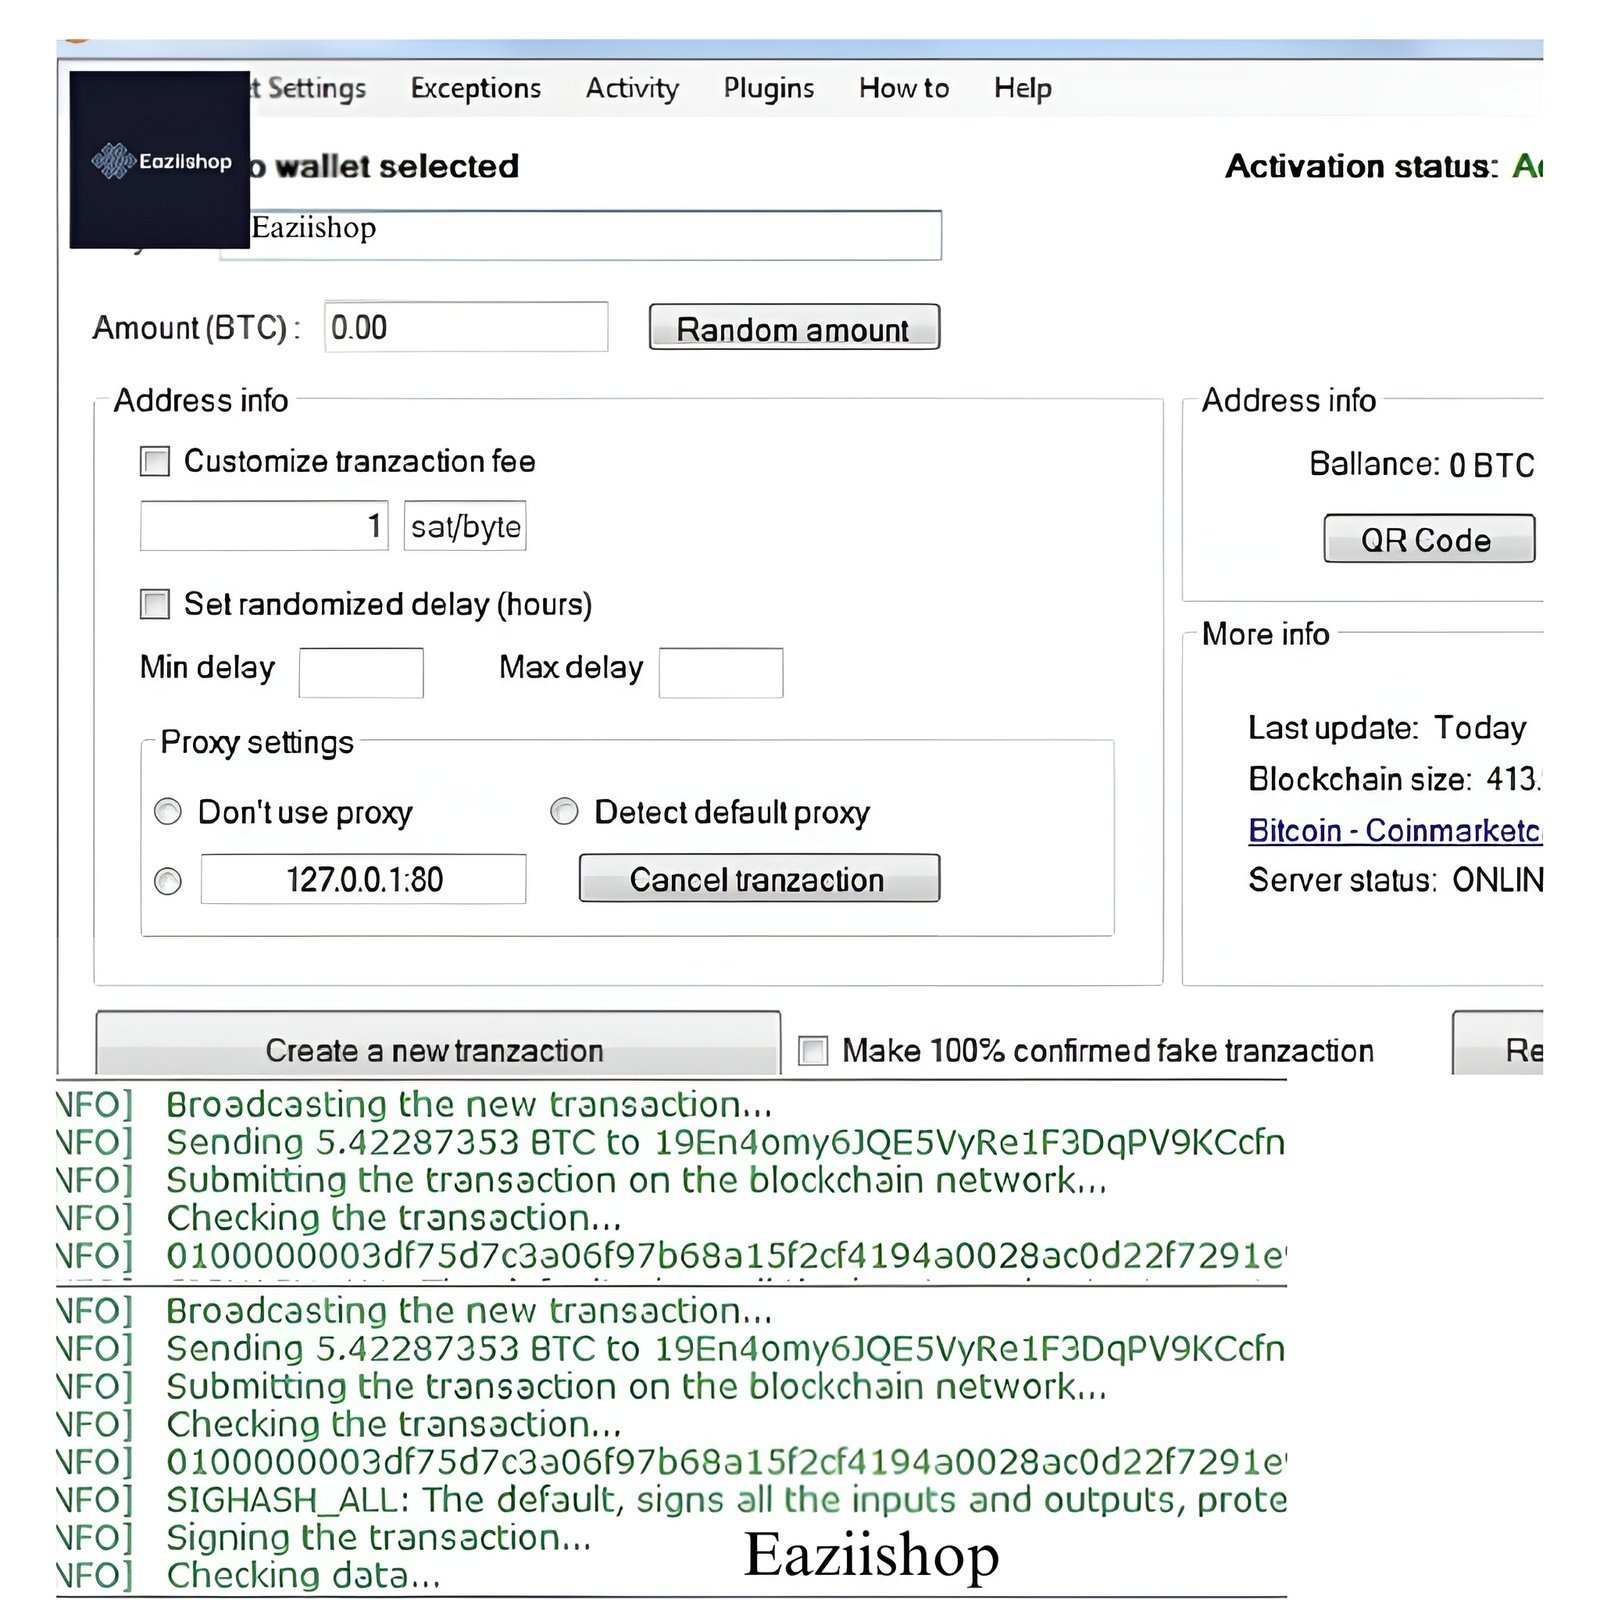Click the Cancel tranzaction button

pos(759,878)
